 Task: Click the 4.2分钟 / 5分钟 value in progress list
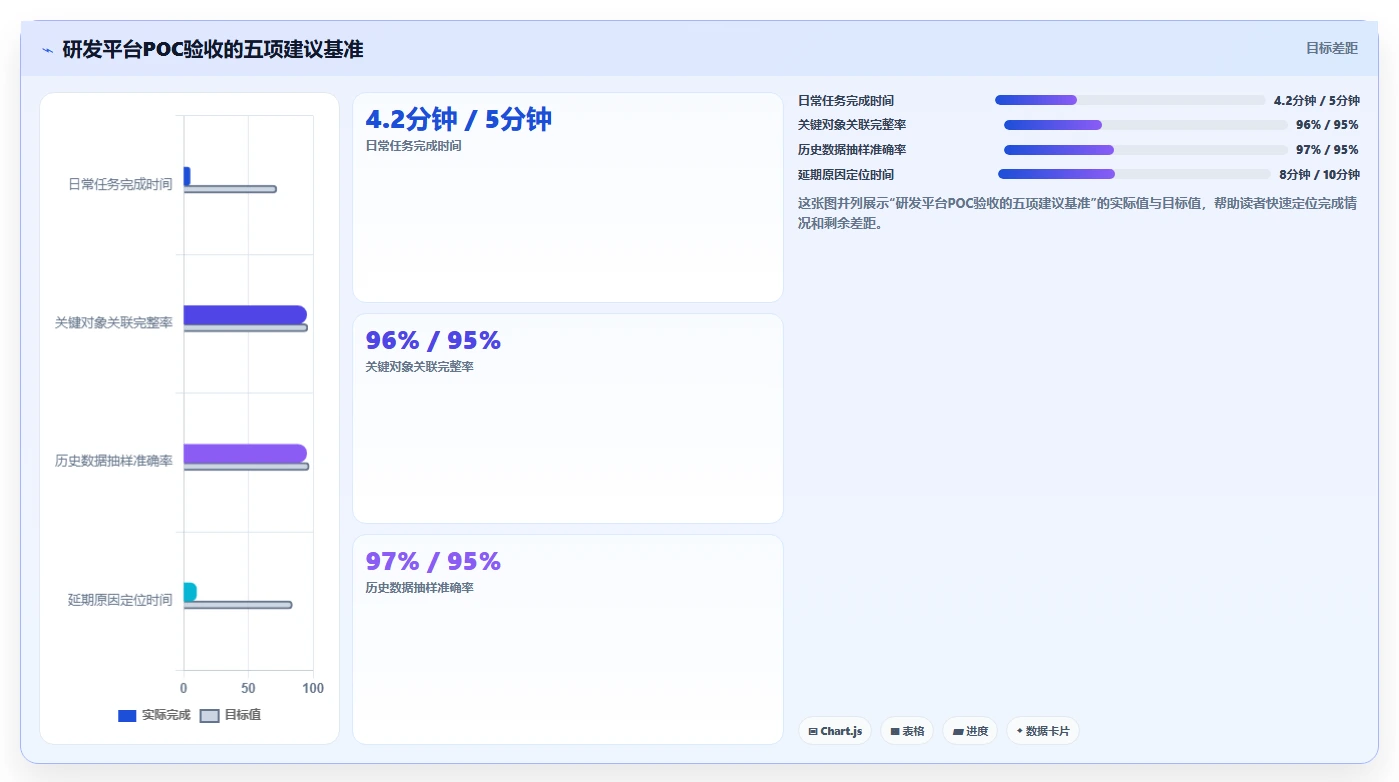coord(1317,101)
